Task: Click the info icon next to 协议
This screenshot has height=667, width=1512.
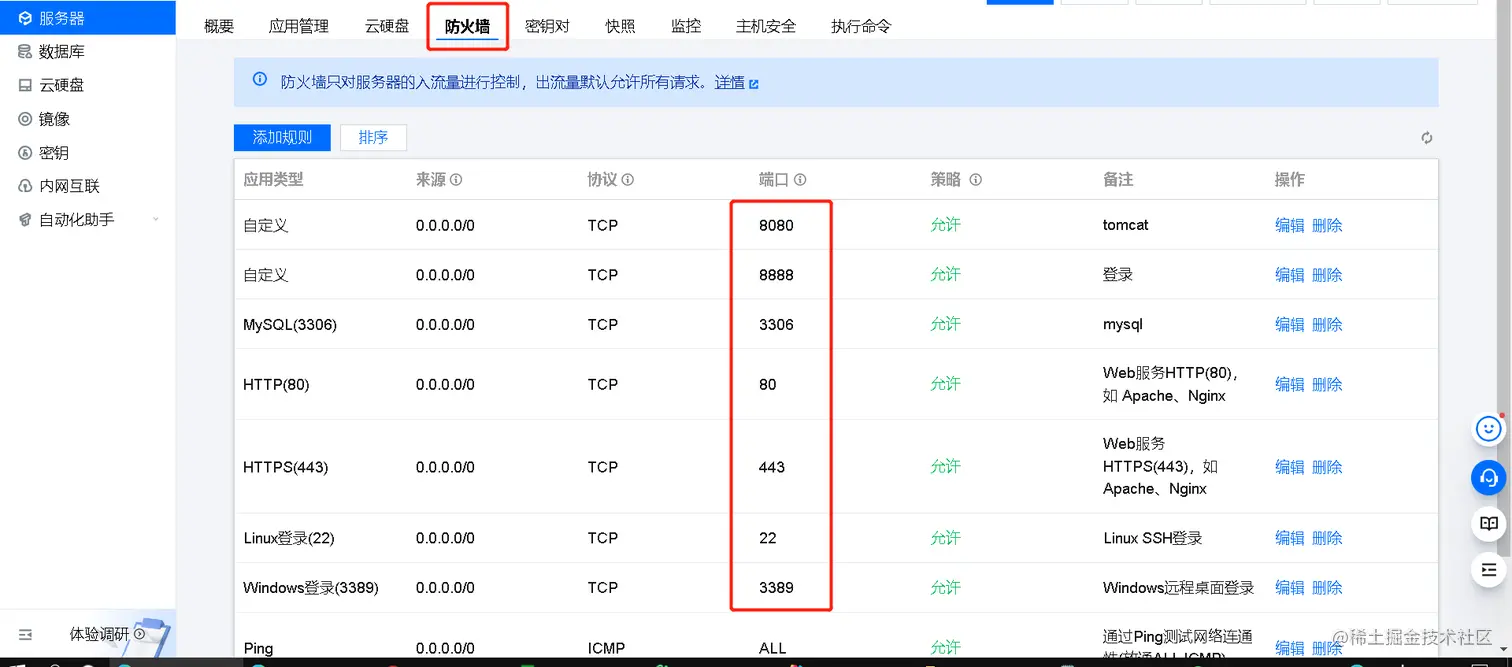Action: 628,180
